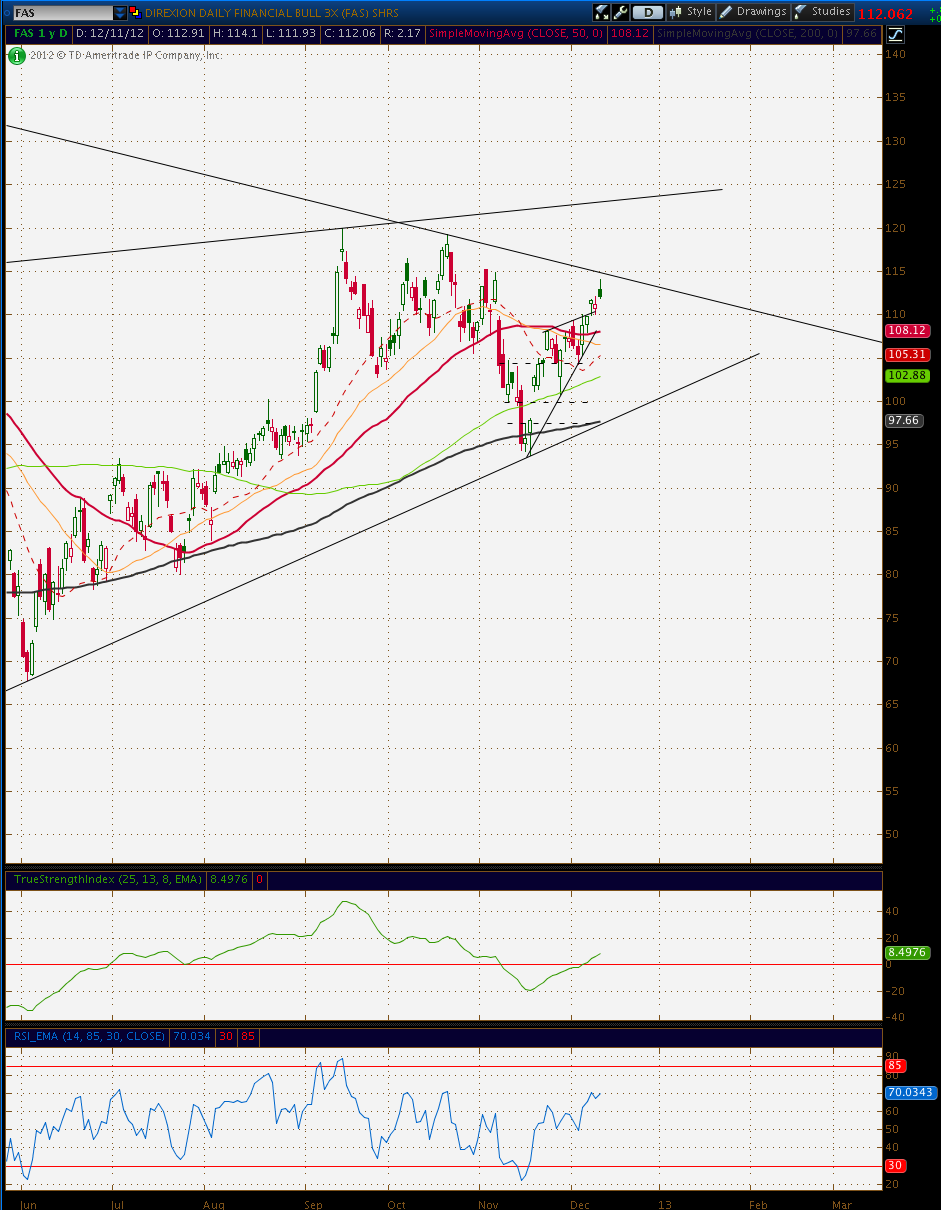941x1210 pixels.
Task: Click the RSI_EMA (14, 85, 30, CLOSE) label
Action: coord(87,1036)
